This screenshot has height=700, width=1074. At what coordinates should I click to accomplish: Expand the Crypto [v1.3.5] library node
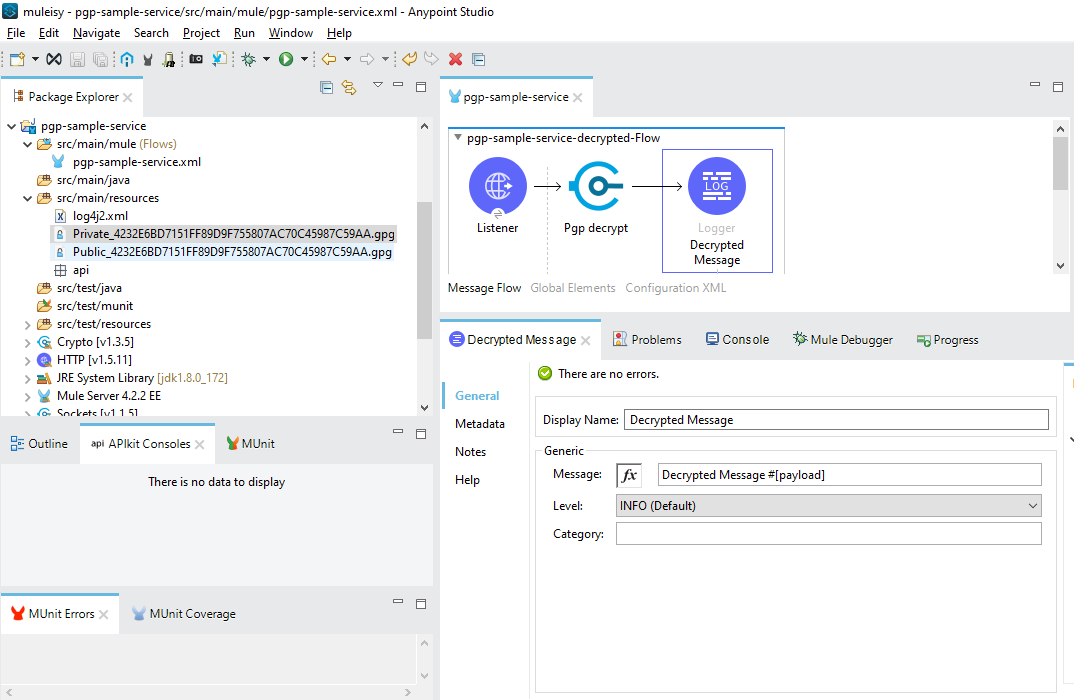[27, 342]
